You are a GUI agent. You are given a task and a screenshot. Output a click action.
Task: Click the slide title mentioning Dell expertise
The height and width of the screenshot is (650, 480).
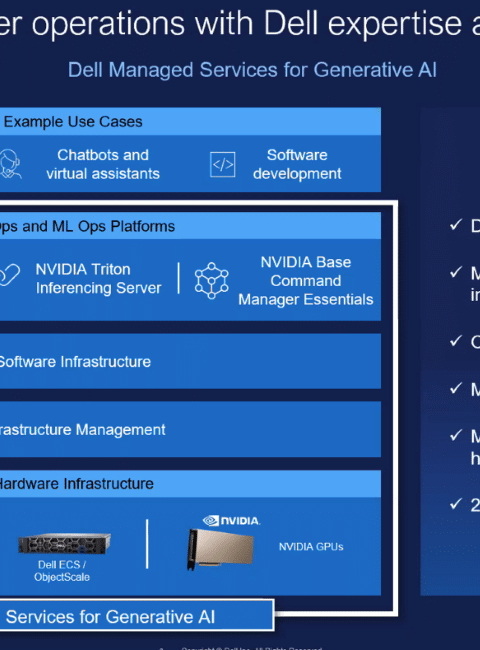click(x=240, y=23)
